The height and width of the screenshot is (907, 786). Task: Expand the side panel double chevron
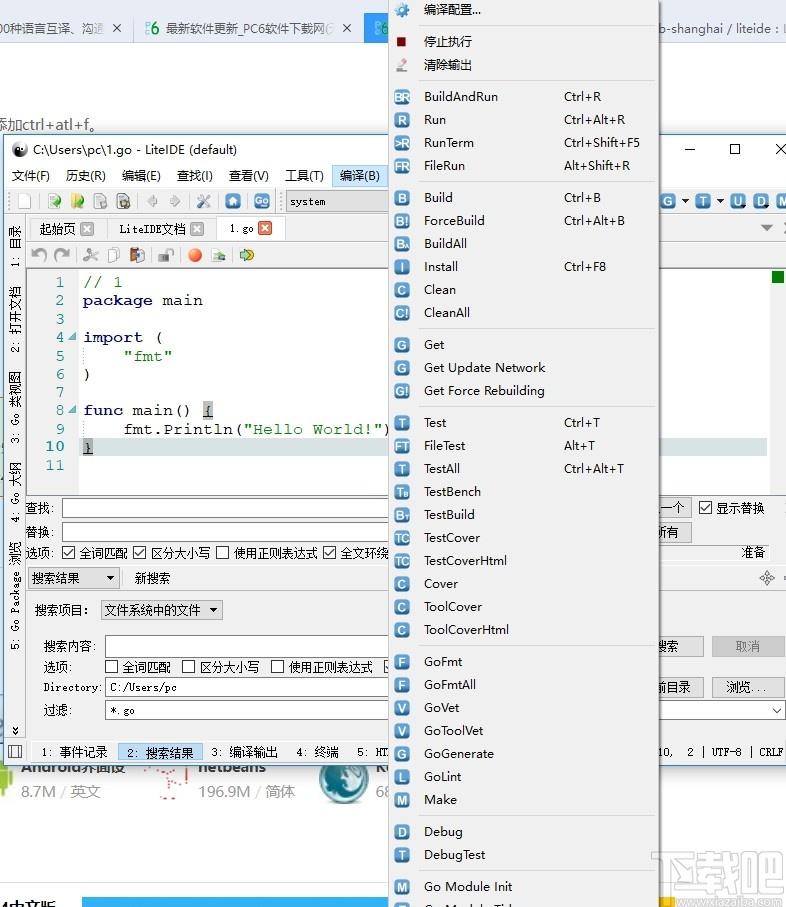[15, 730]
